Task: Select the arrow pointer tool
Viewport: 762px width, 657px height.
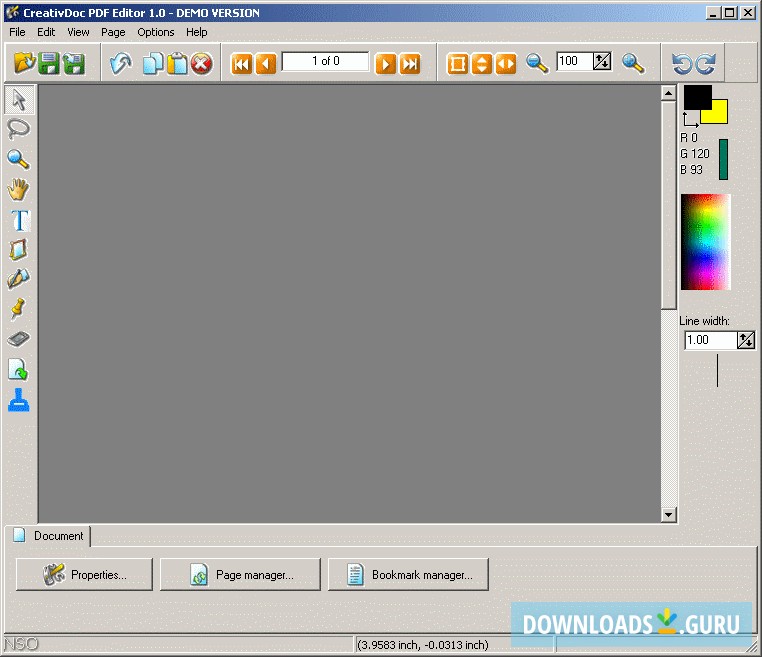Action: pyautogui.click(x=19, y=100)
